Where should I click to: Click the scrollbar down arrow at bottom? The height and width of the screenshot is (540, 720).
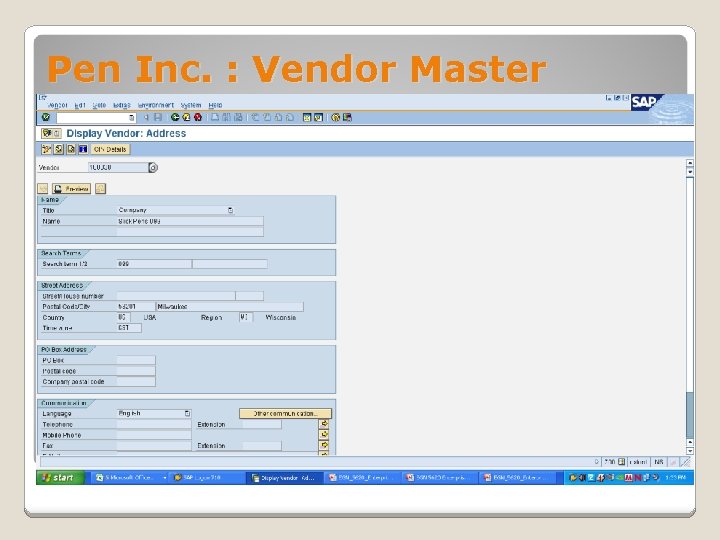coord(689,451)
